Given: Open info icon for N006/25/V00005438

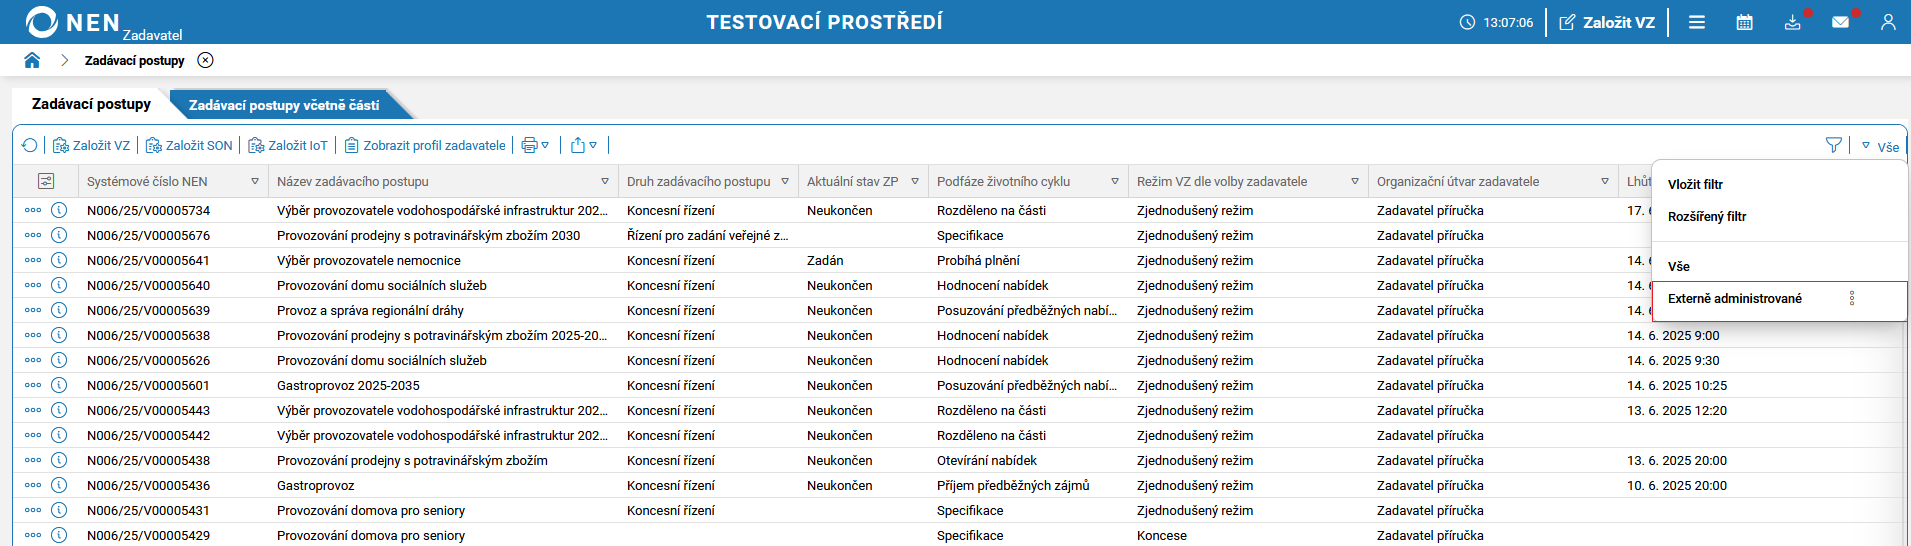Looking at the screenshot, I should click(x=59, y=460).
